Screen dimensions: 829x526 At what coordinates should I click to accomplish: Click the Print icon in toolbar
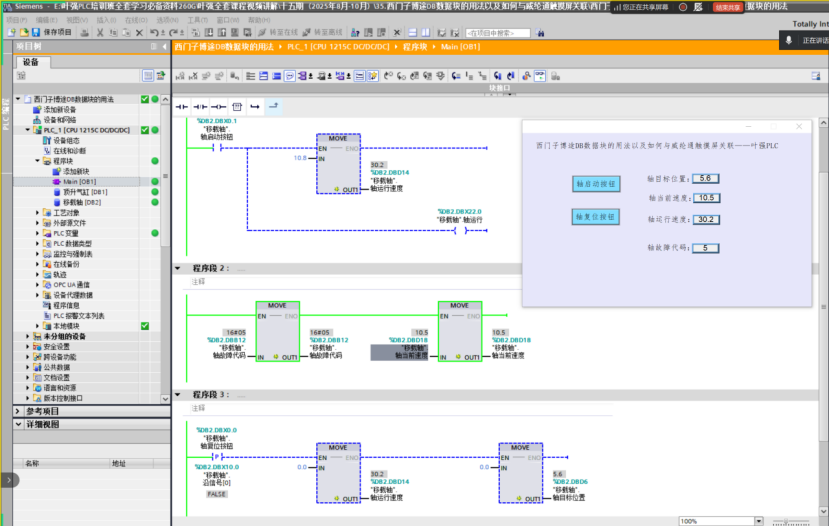click(x=85, y=33)
